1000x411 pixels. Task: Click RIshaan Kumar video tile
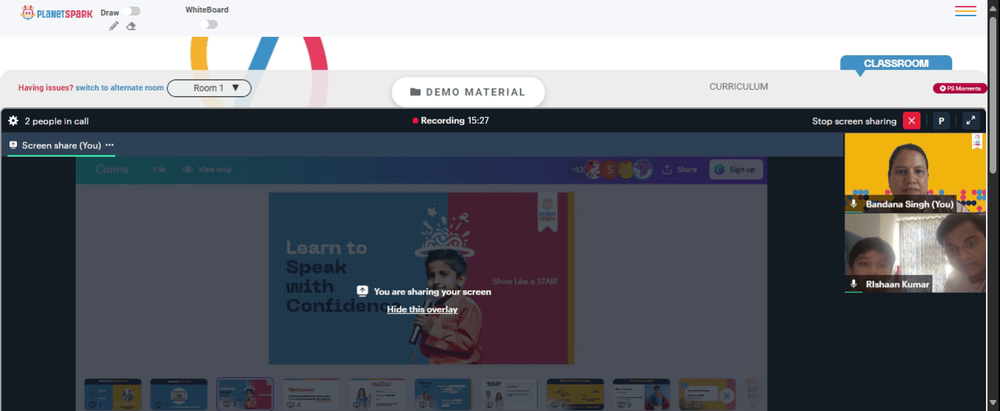coord(915,253)
